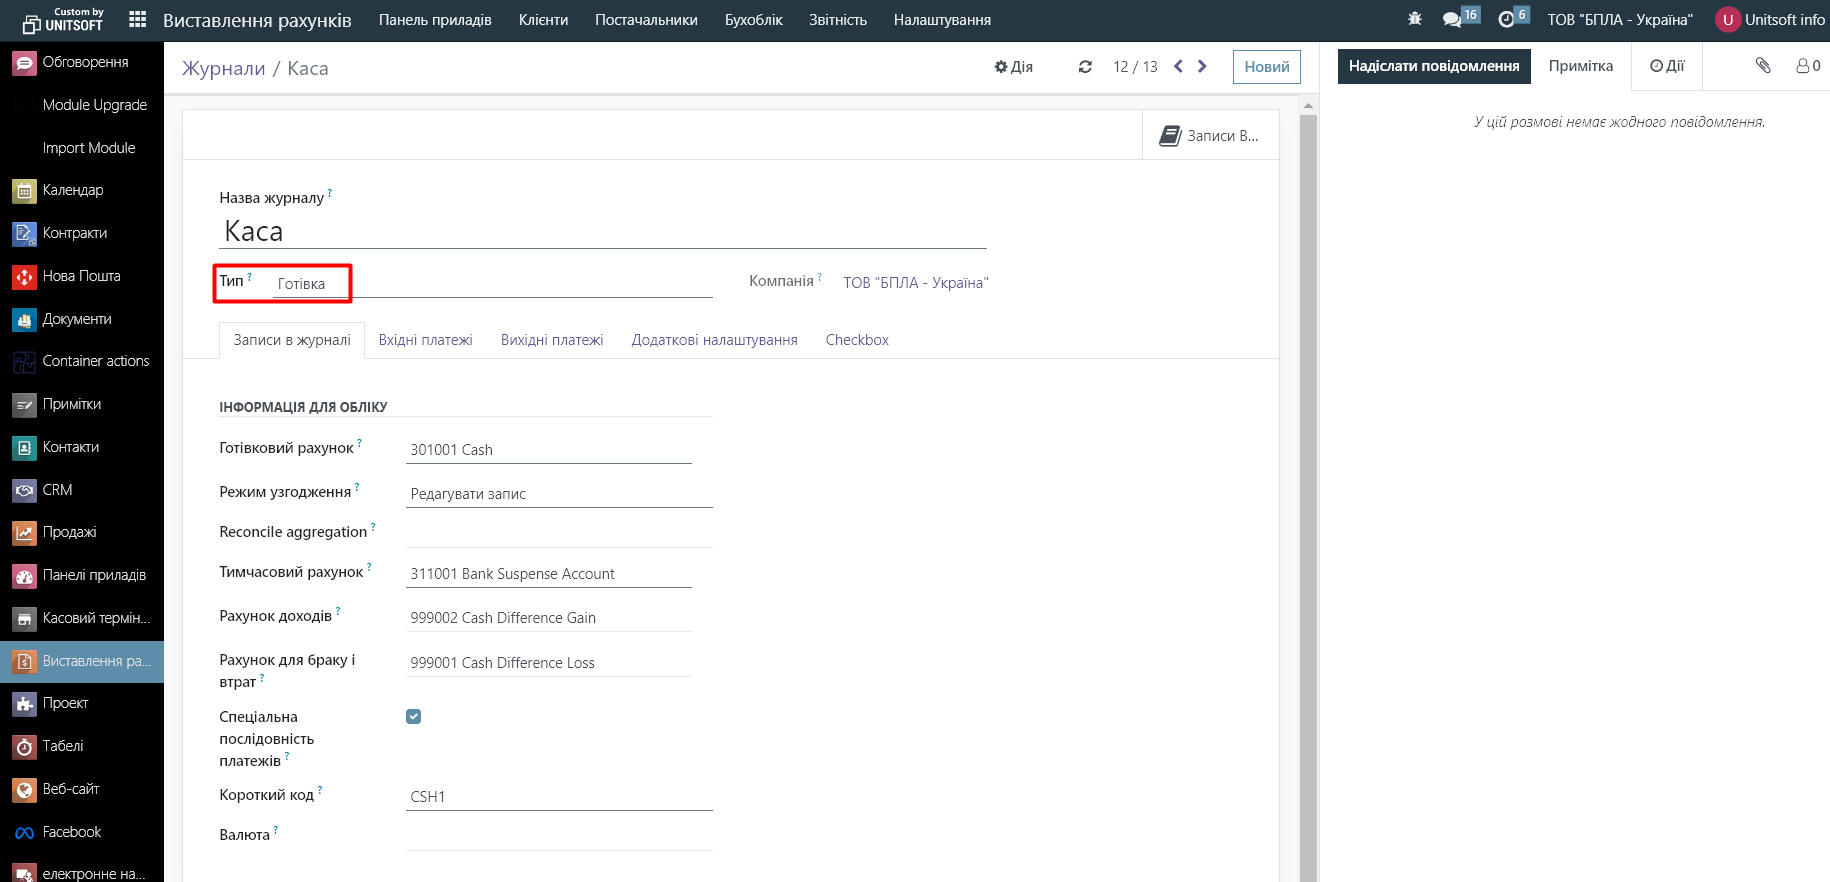1830x882 pixels.
Task: Open Нова Пошта app in sidebar
Action: [81, 276]
